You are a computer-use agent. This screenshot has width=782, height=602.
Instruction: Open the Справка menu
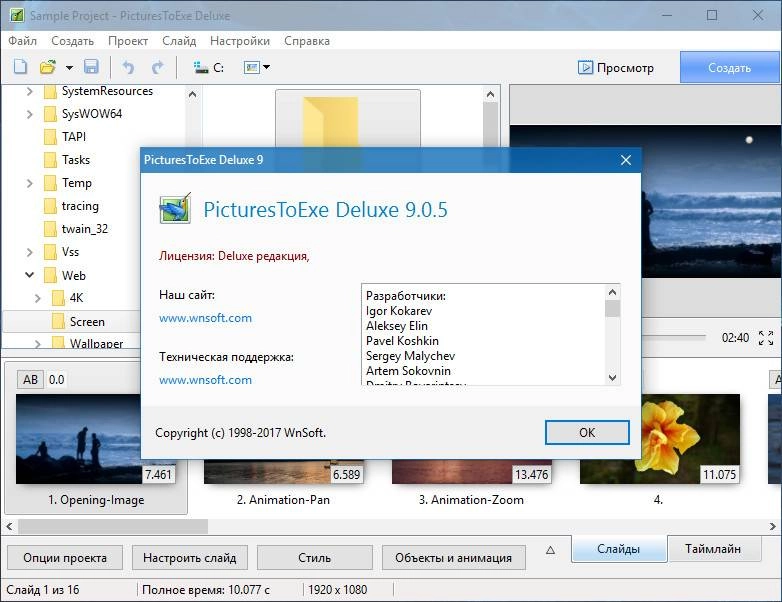[x=307, y=41]
